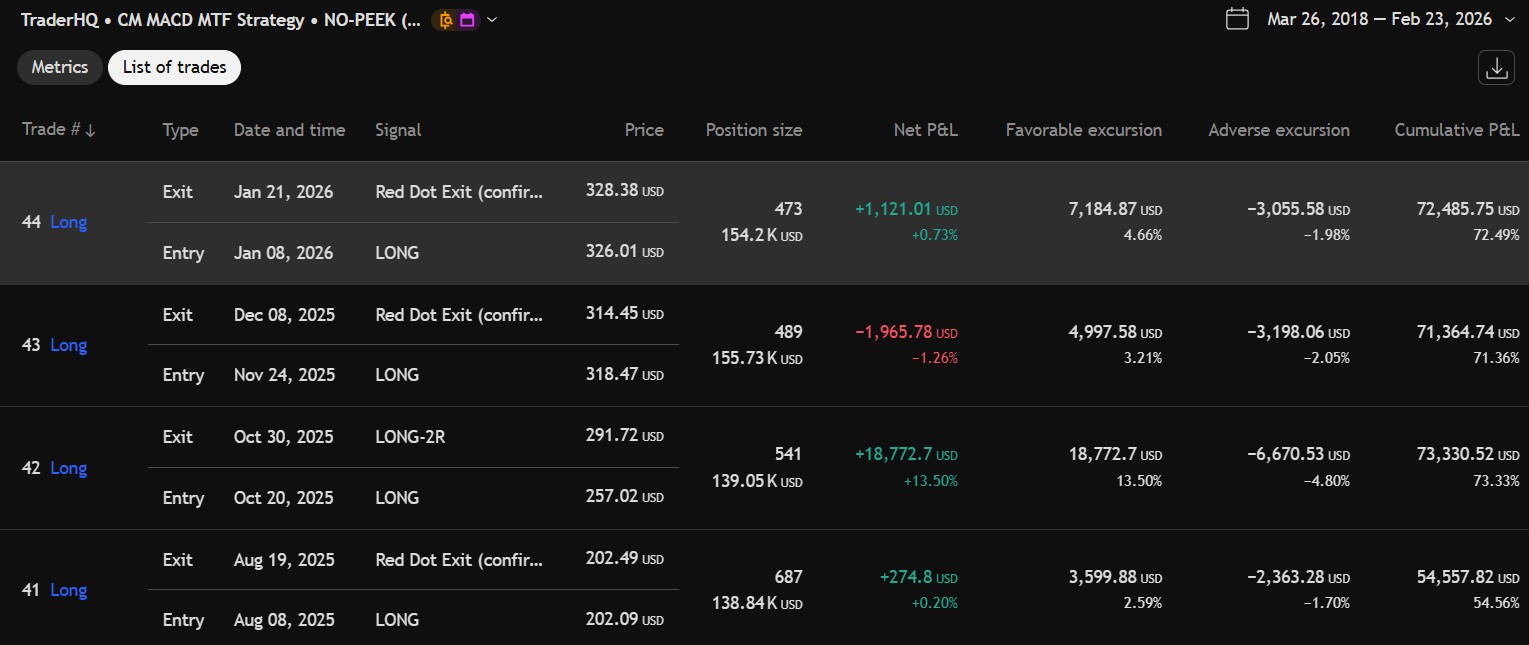Click the orange strategy badge icon

[446, 20]
